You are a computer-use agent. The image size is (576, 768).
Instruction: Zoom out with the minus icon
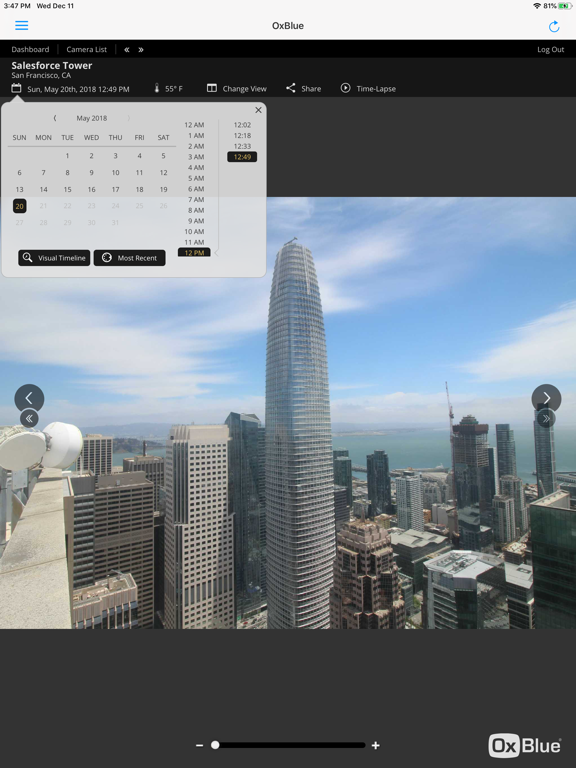(199, 745)
